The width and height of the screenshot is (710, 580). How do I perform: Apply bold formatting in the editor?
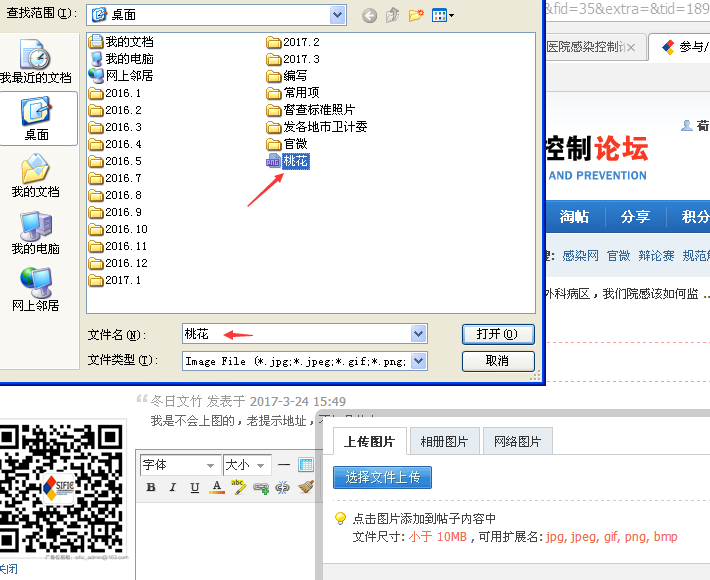tap(151, 488)
